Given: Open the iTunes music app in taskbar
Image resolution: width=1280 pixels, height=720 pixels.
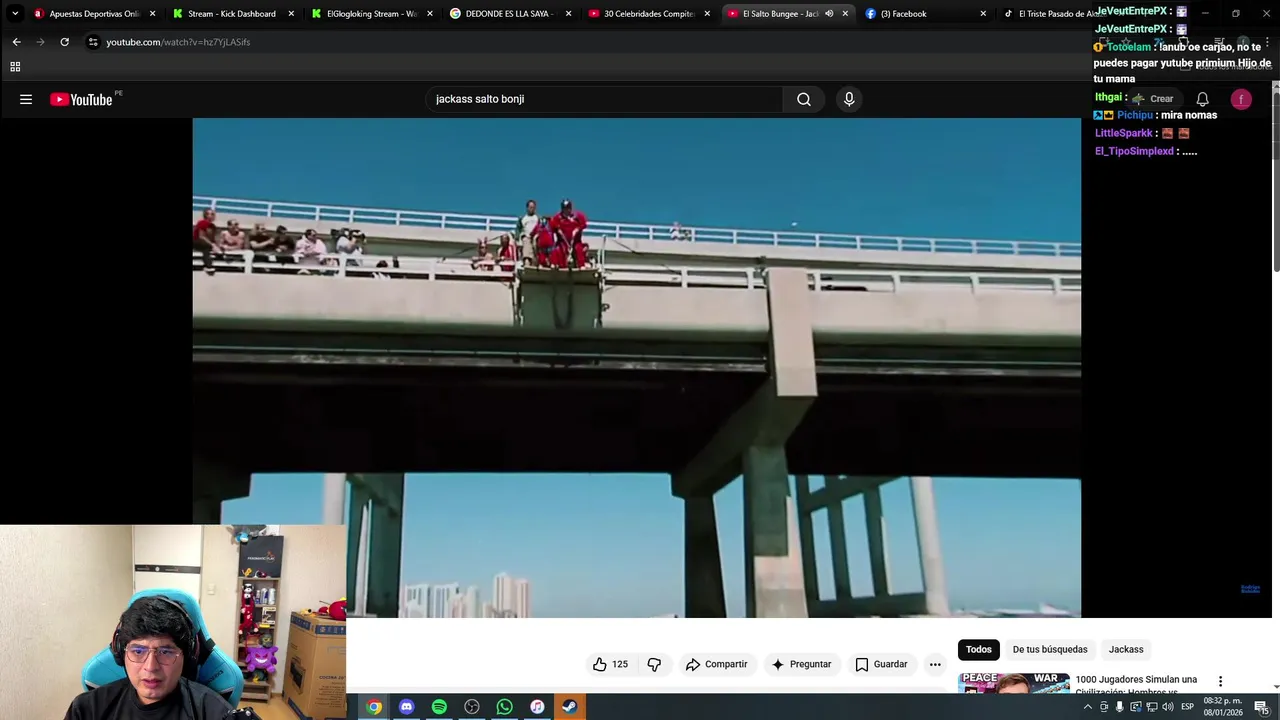Looking at the screenshot, I should tap(537, 707).
